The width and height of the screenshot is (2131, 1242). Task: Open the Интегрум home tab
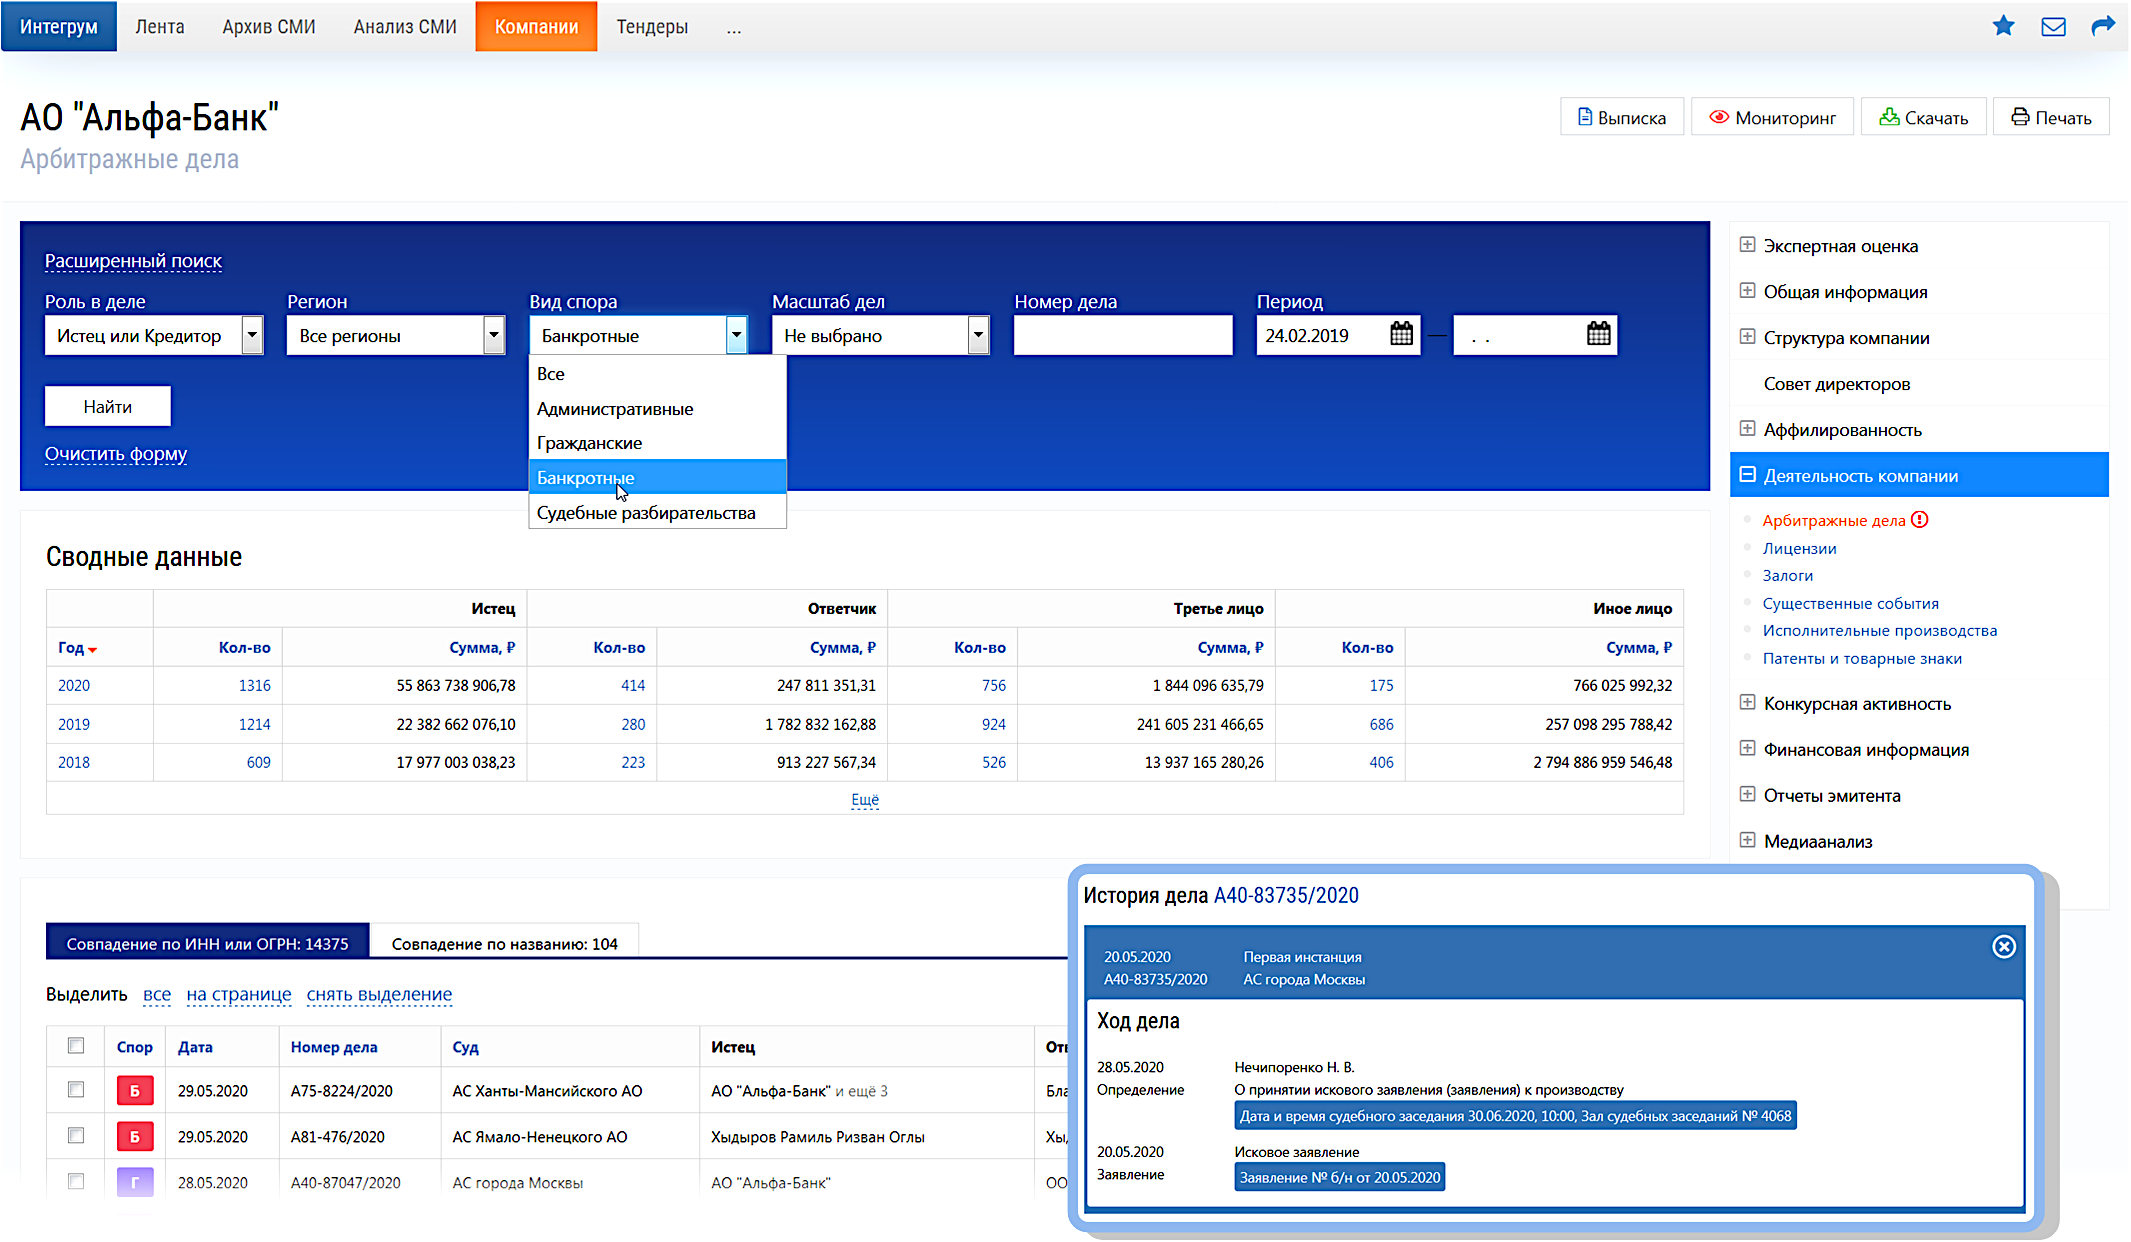(x=59, y=26)
